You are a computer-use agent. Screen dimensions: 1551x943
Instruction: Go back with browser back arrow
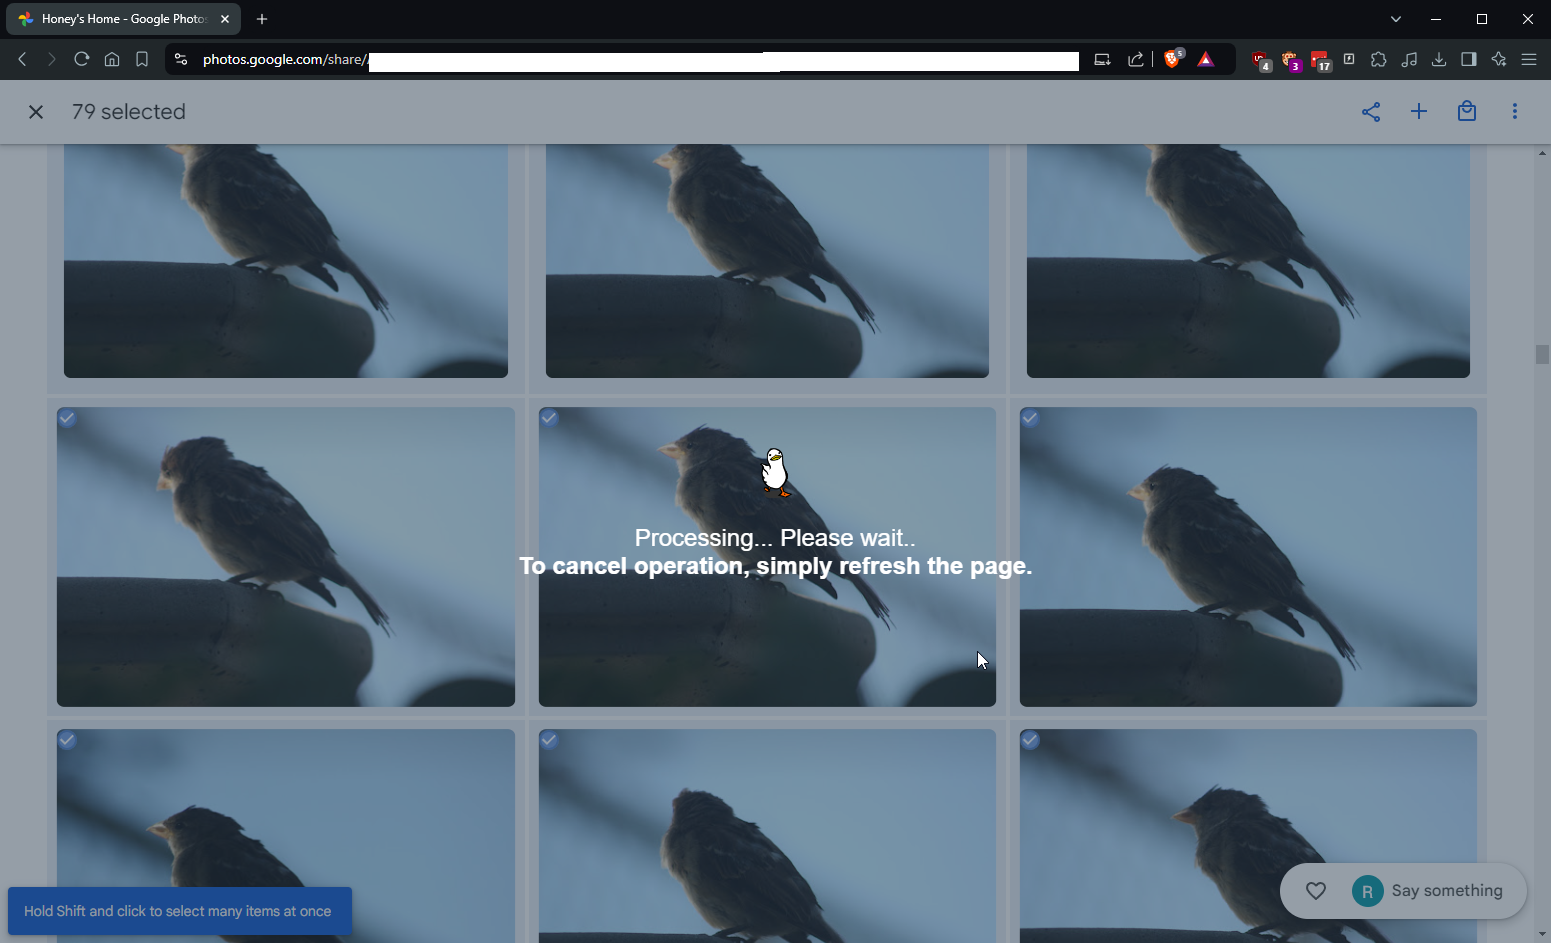22,59
